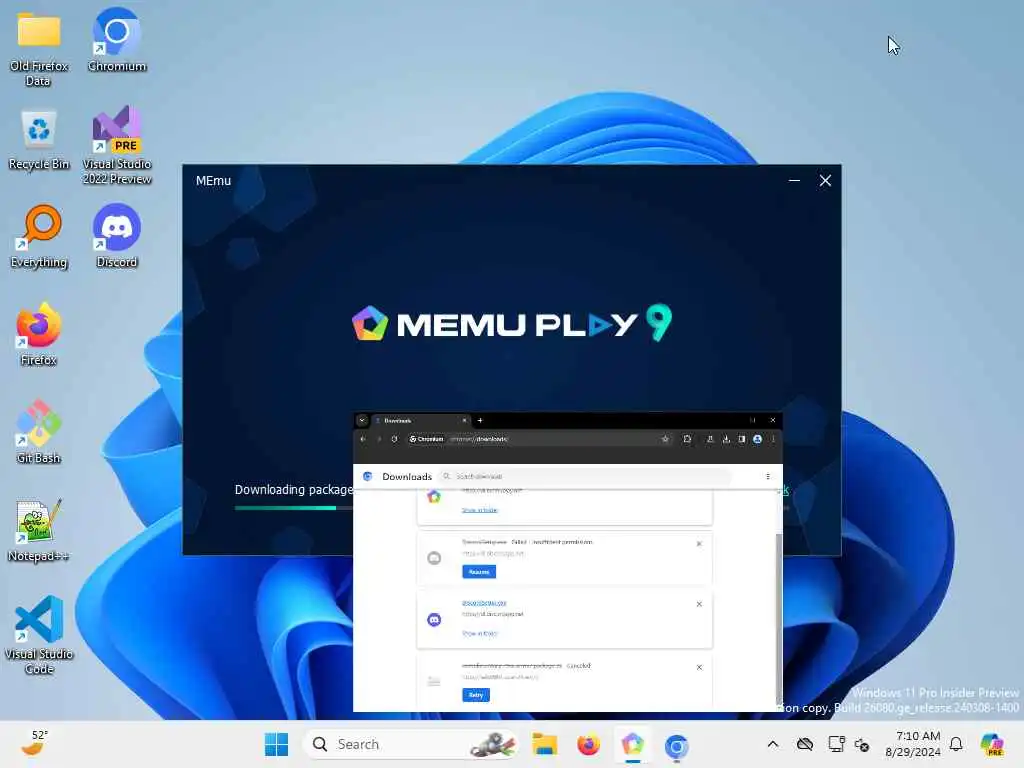
Task: Launch Visual Studio 2022 Preview shortcut
Action: [117, 145]
